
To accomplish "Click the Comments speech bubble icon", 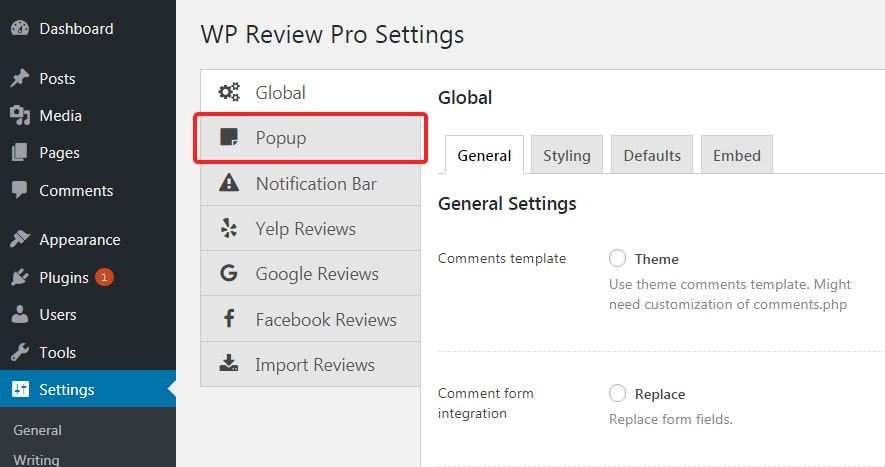I will tap(20, 190).
